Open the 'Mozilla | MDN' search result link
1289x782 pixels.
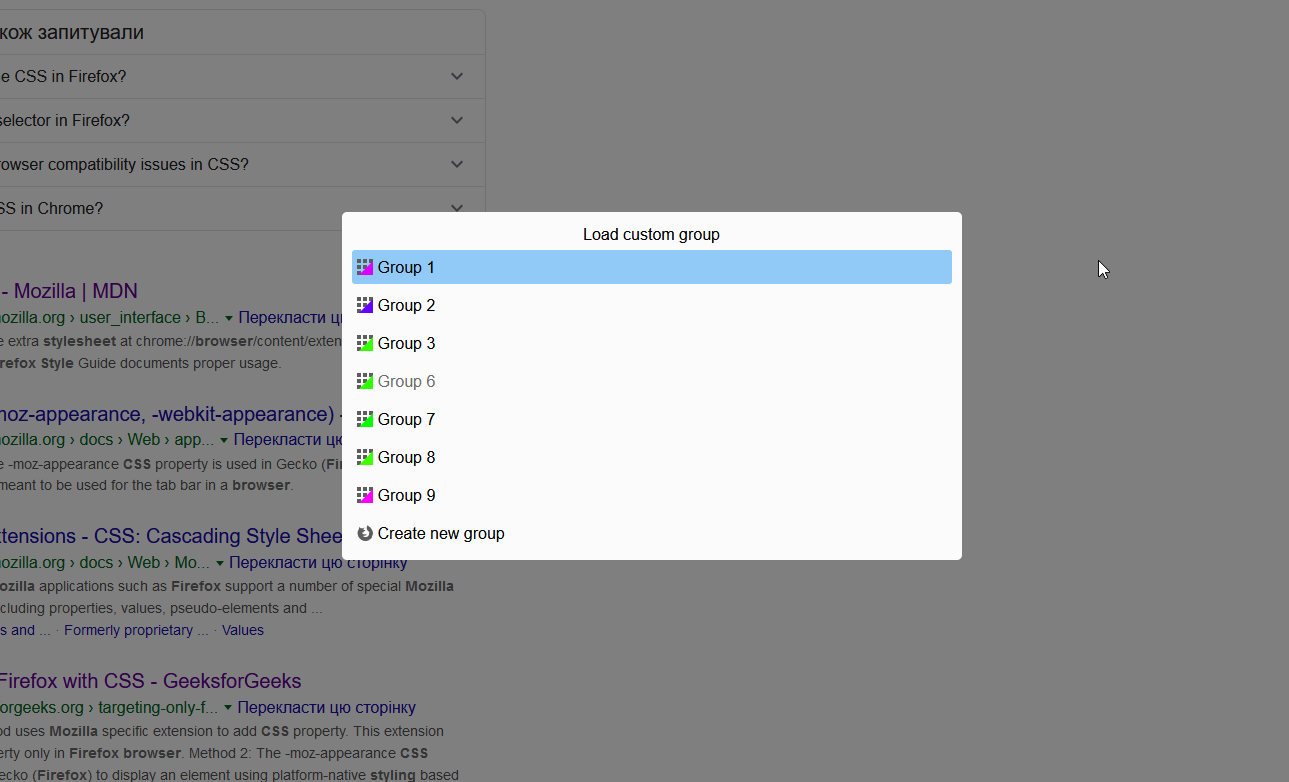pos(68,290)
